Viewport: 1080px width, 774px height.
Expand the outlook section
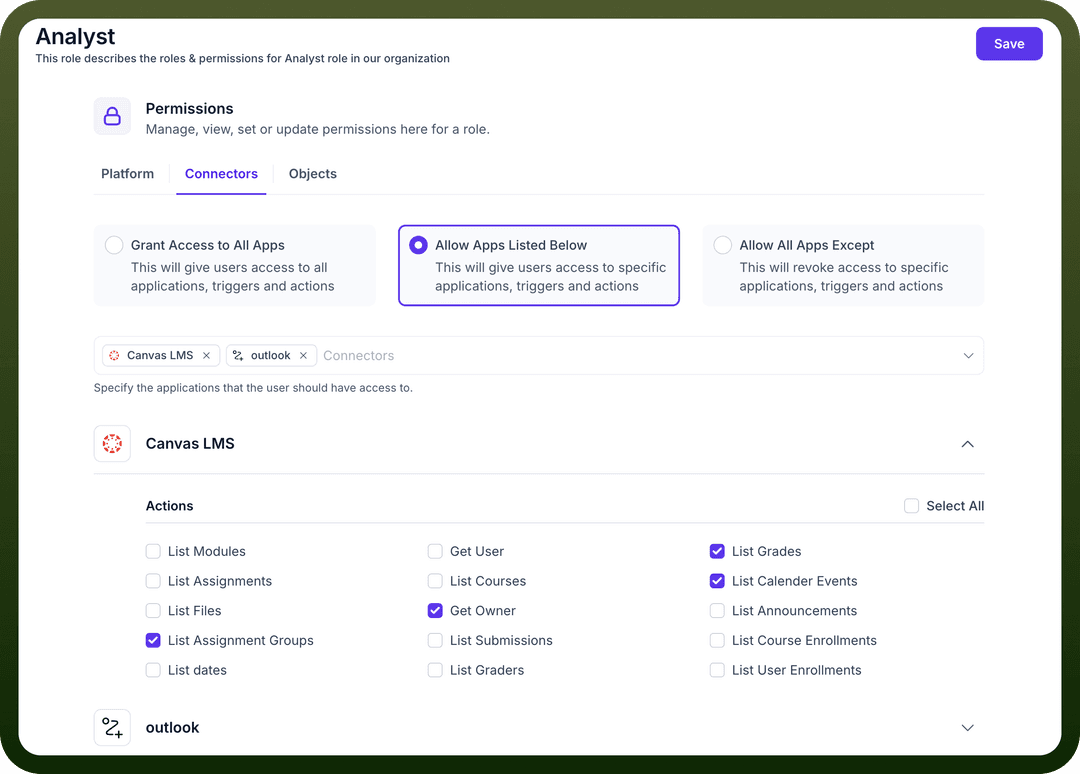click(968, 728)
